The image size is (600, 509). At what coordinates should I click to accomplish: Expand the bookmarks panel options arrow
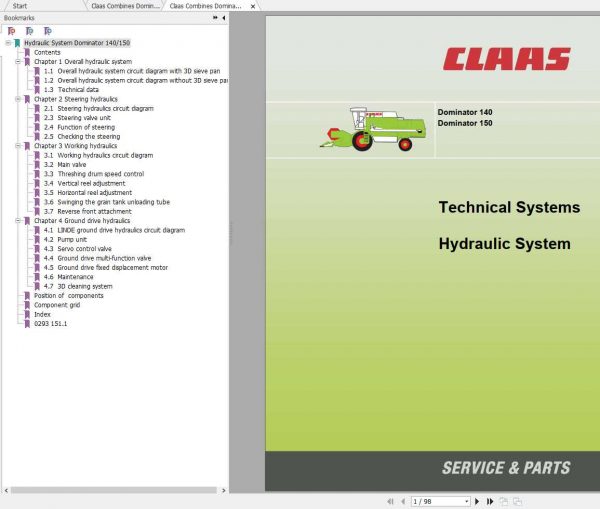point(215,18)
